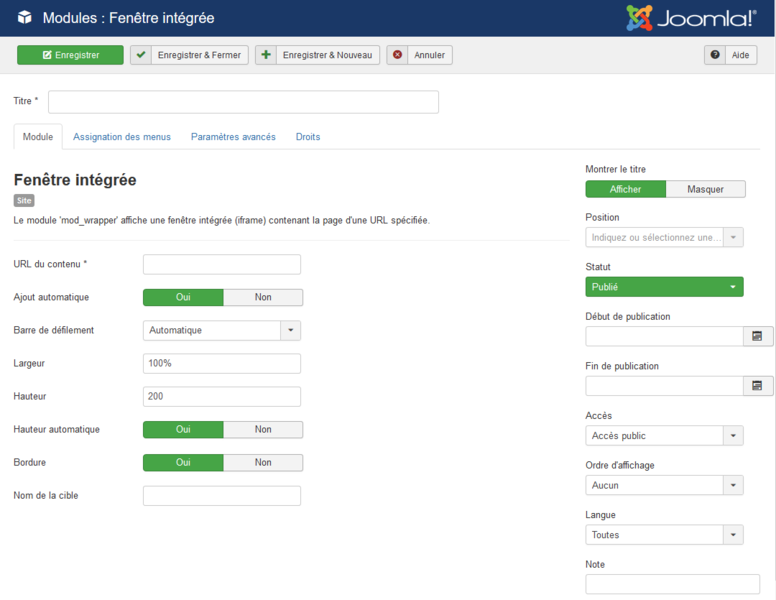Image resolution: width=776 pixels, height=600 pixels.
Task: Open Statut Publié dropdown
Action: point(664,287)
